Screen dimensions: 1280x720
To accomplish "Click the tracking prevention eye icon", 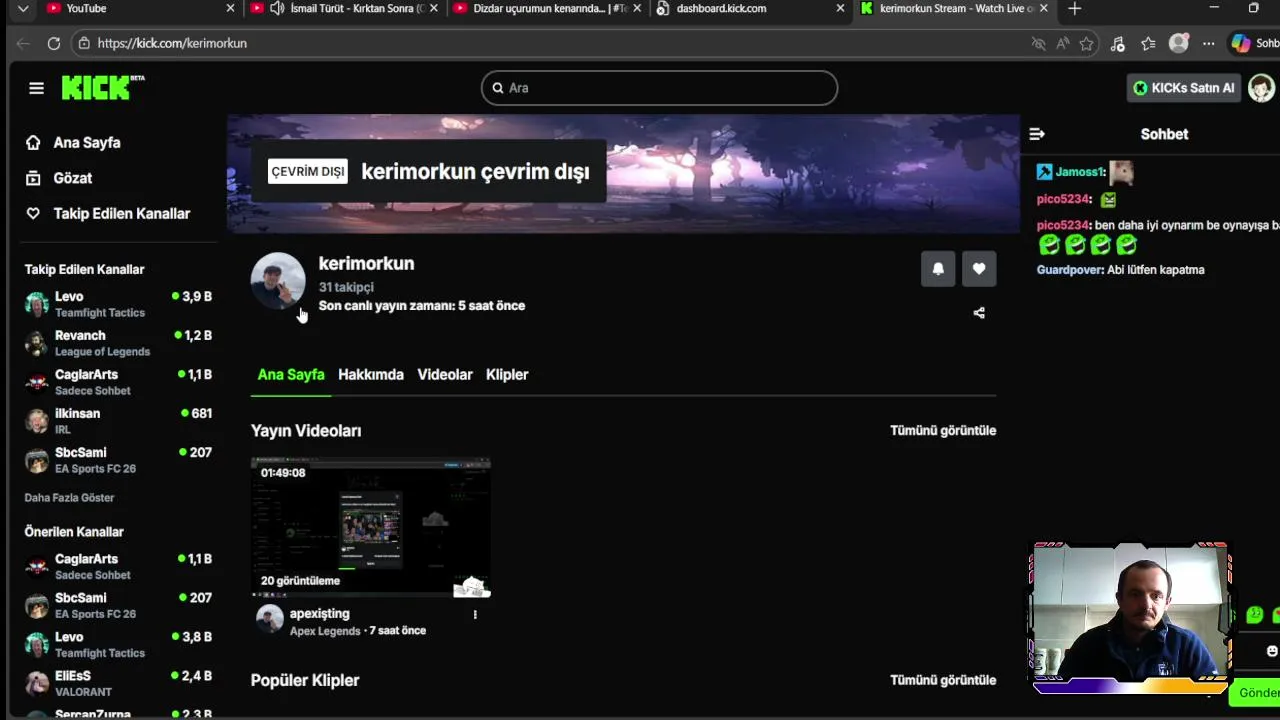I will [x=1038, y=43].
